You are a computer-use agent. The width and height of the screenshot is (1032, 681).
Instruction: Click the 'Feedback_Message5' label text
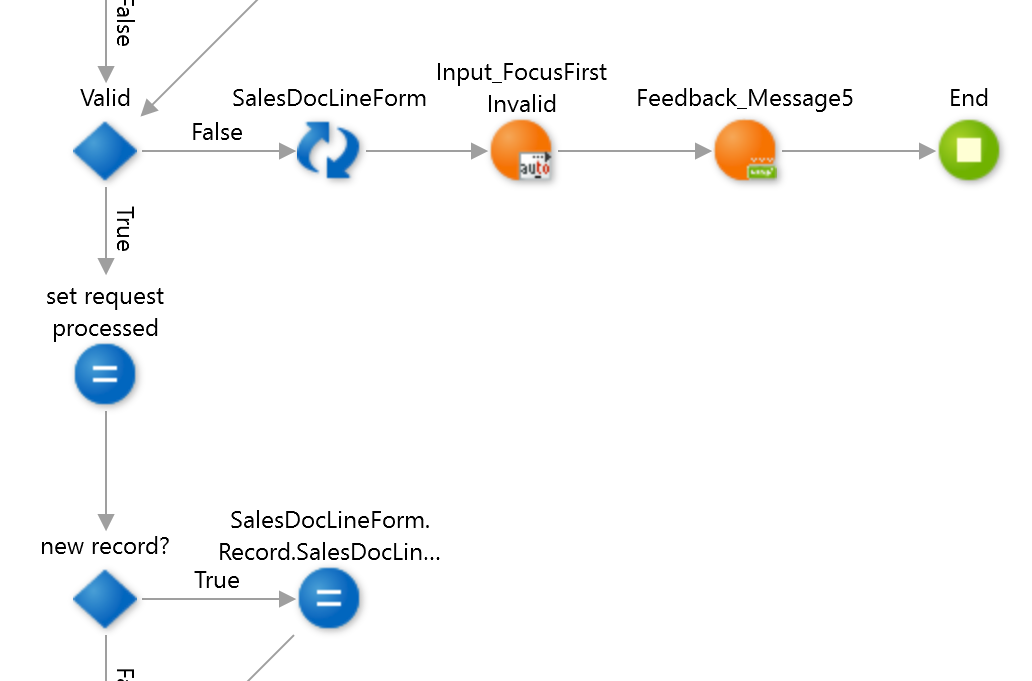(x=745, y=98)
